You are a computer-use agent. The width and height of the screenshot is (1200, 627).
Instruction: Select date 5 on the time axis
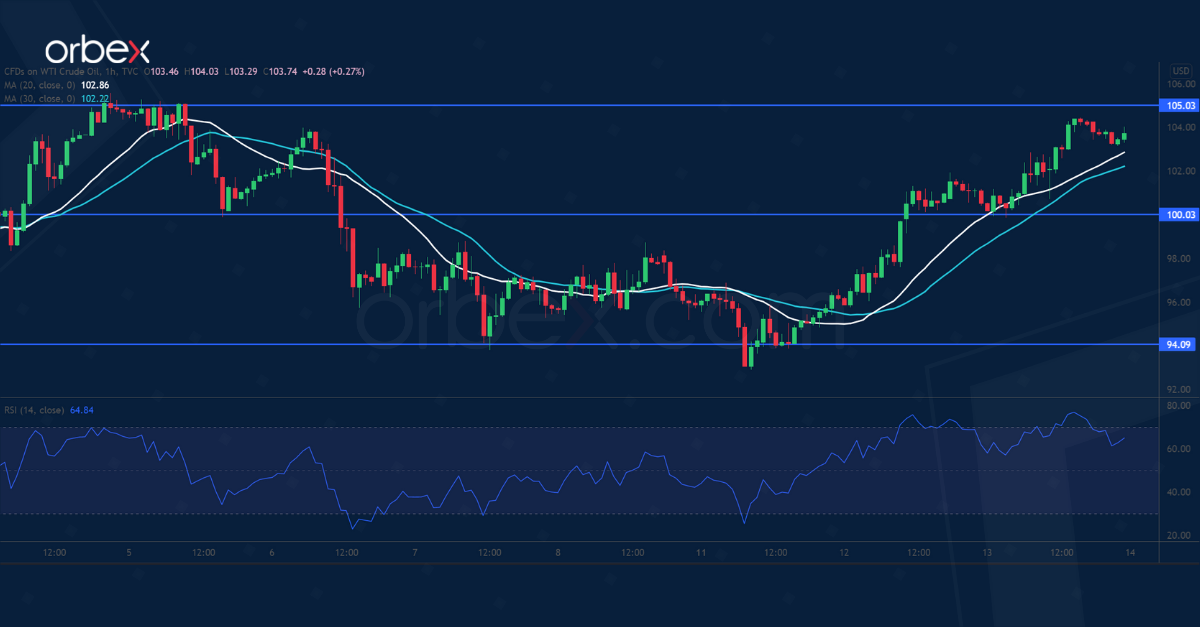pos(129,553)
